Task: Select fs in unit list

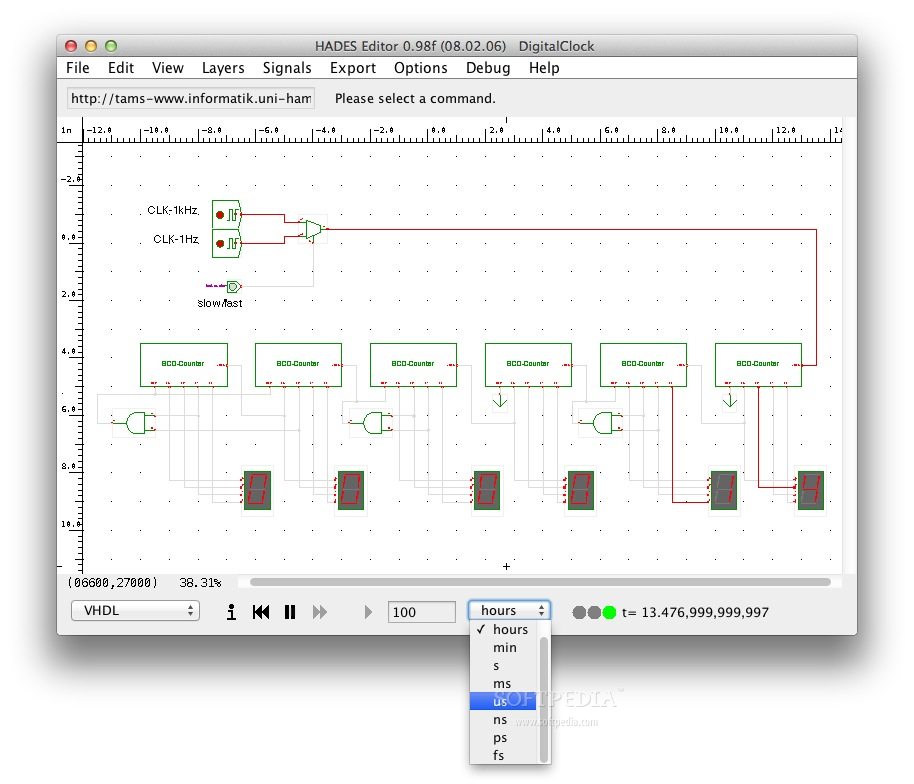Action: coord(504,755)
